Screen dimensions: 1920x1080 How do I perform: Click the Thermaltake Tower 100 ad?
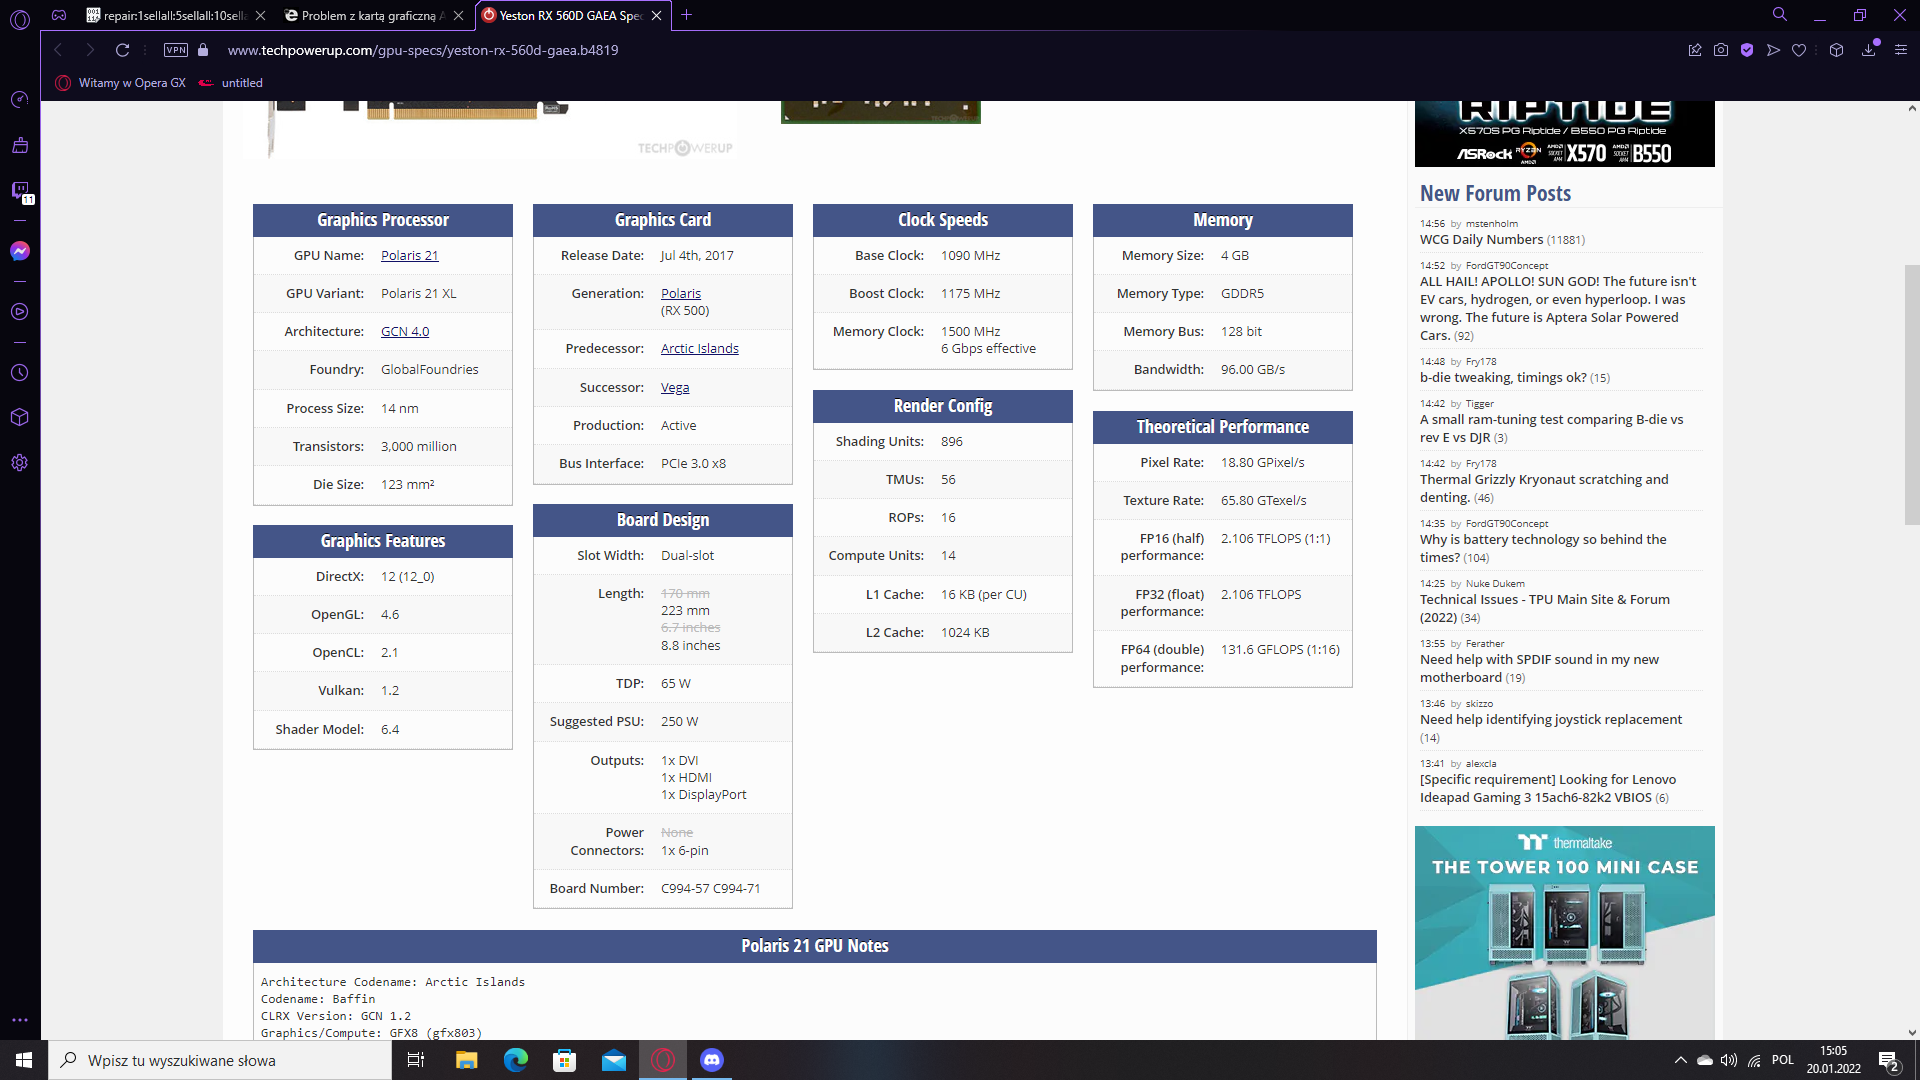pos(1564,932)
